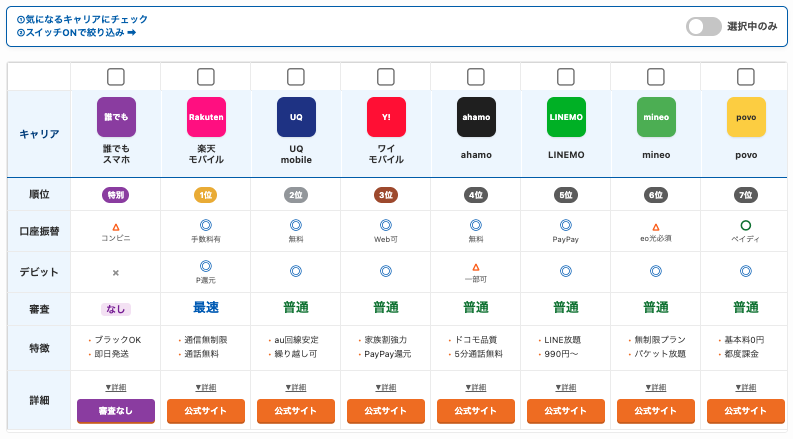Expand ▼詳細 under 誰でもスマホ column

tap(116, 387)
